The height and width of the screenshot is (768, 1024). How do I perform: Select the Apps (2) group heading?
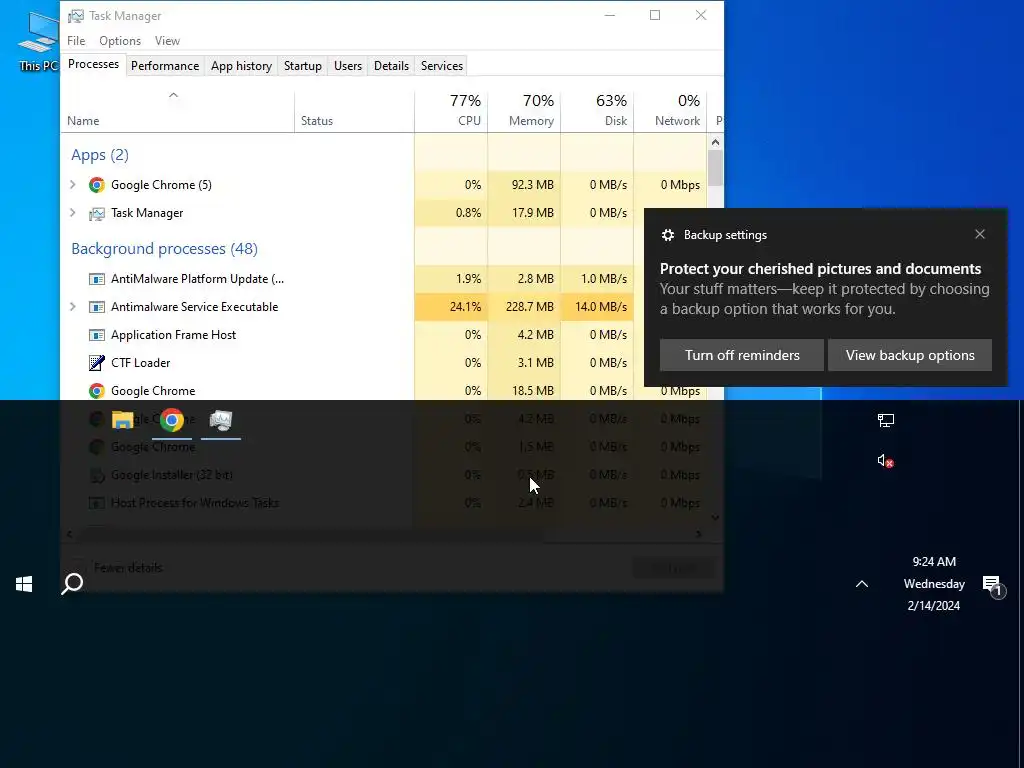99,155
